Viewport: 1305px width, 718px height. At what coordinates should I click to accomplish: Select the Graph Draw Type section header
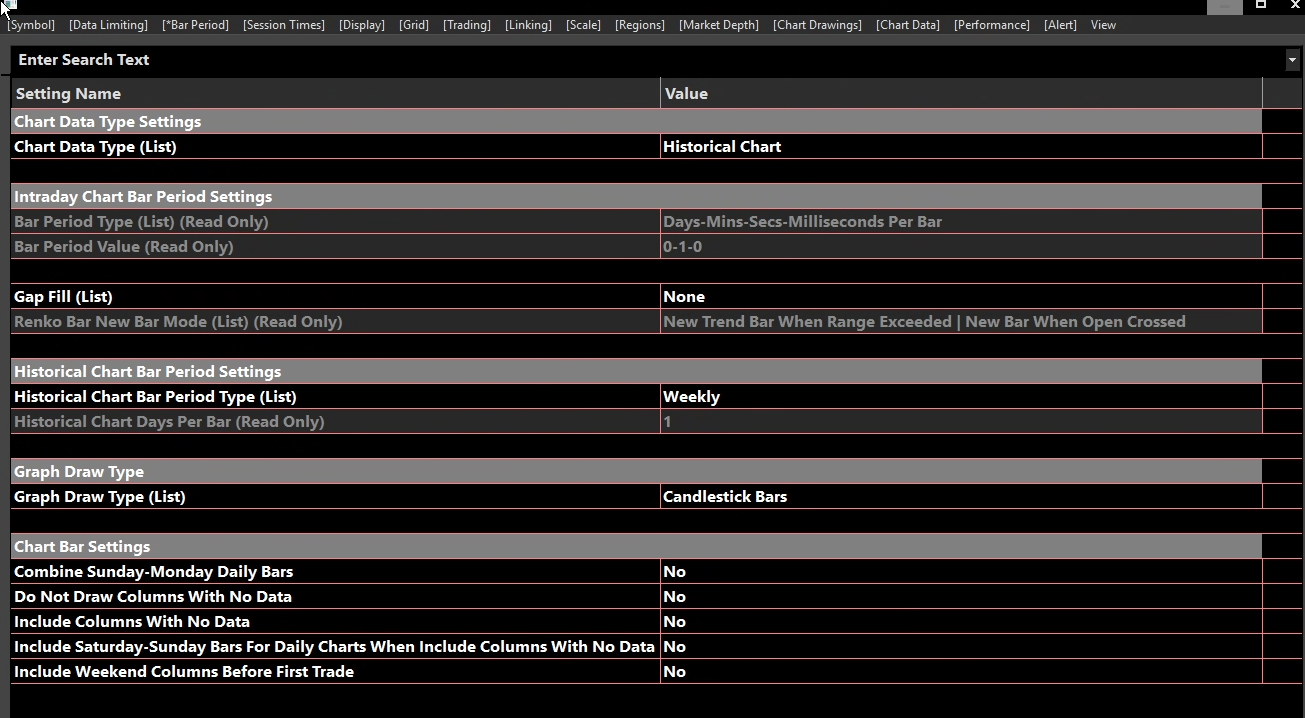[x=636, y=472]
